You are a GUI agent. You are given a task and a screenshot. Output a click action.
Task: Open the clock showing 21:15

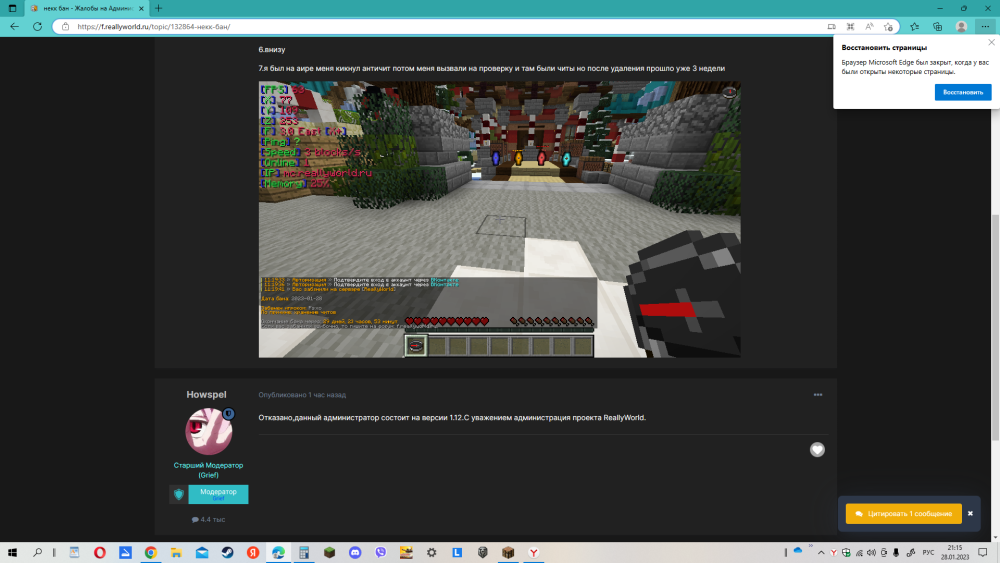(x=955, y=553)
